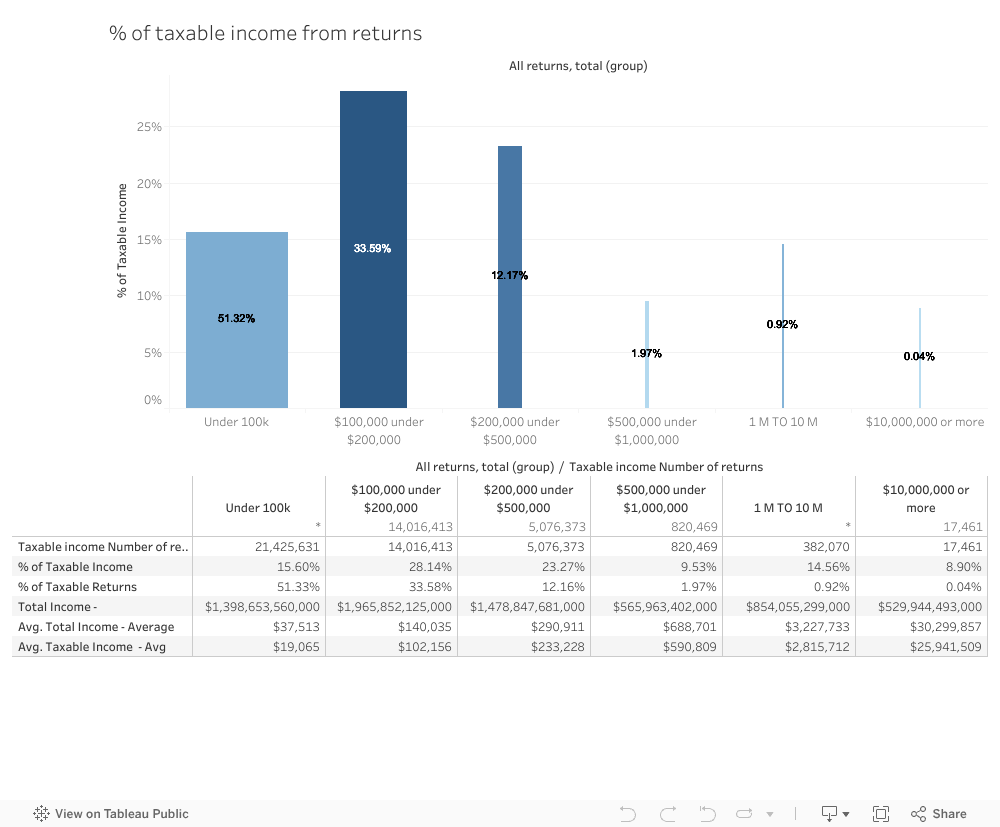
Task: Click the '1 M TO 10 M' table column header
Action: pyautogui.click(x=788, y=508)
